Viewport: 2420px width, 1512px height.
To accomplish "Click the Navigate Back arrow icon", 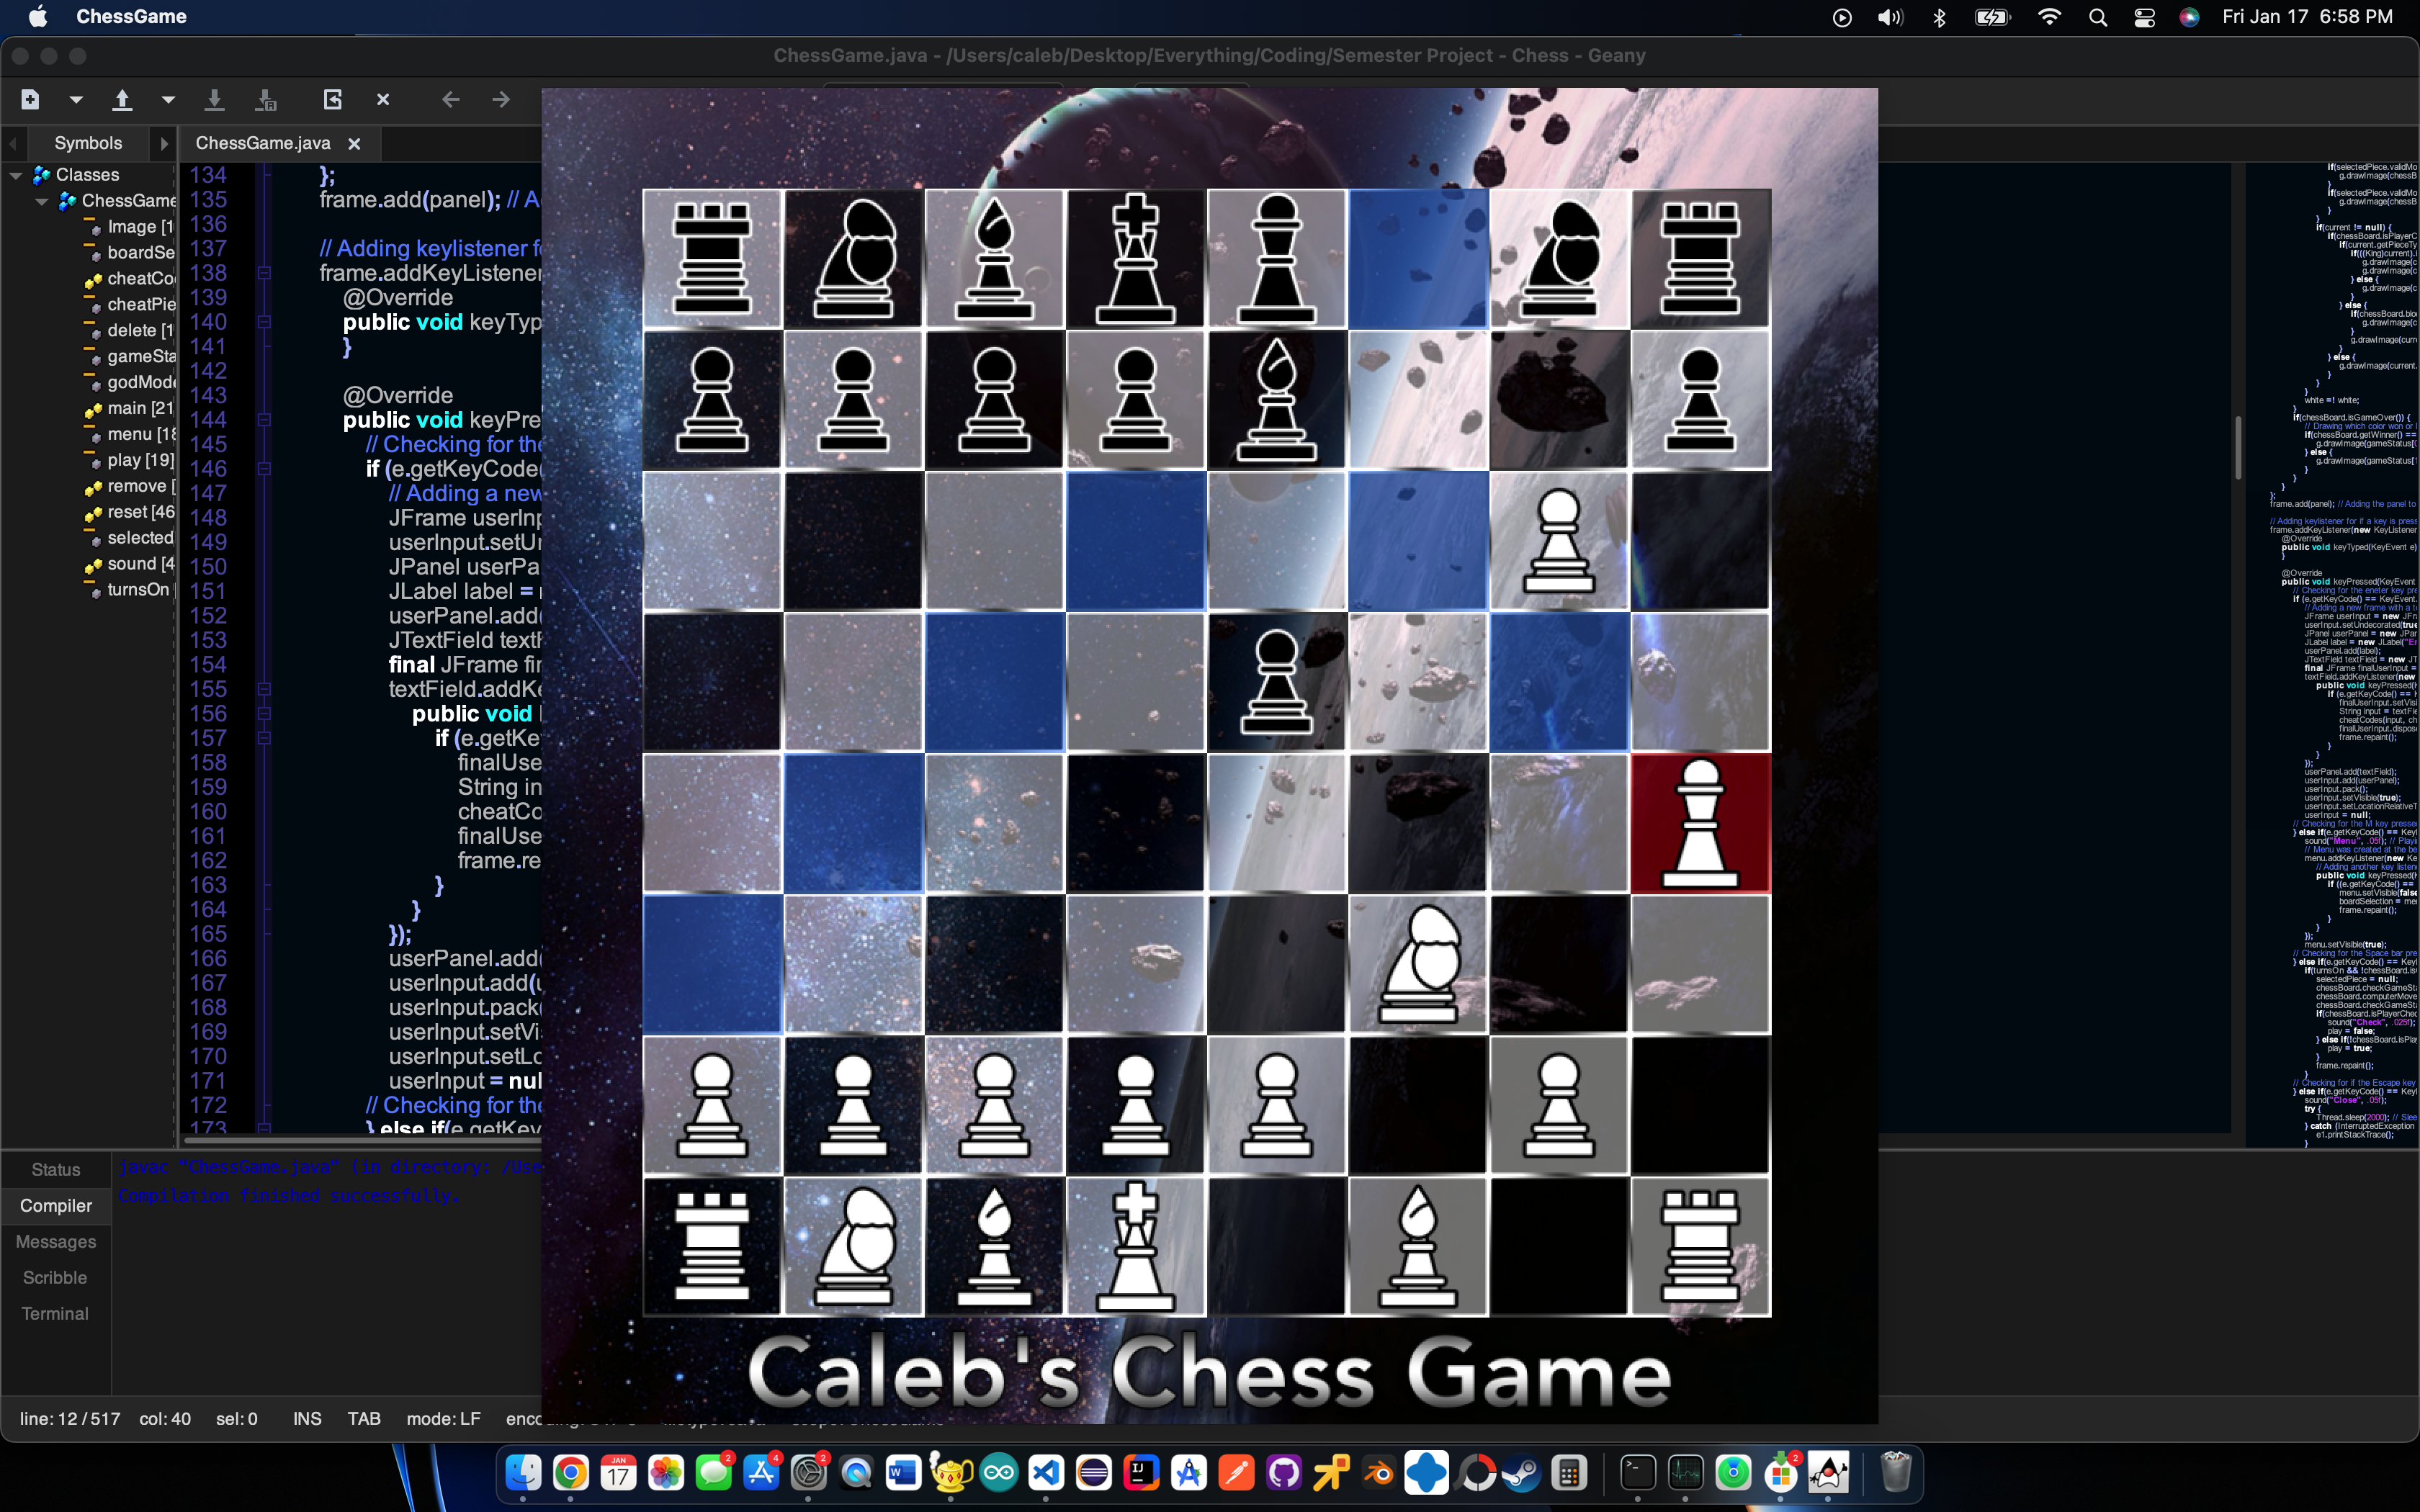I will point(451,99).
